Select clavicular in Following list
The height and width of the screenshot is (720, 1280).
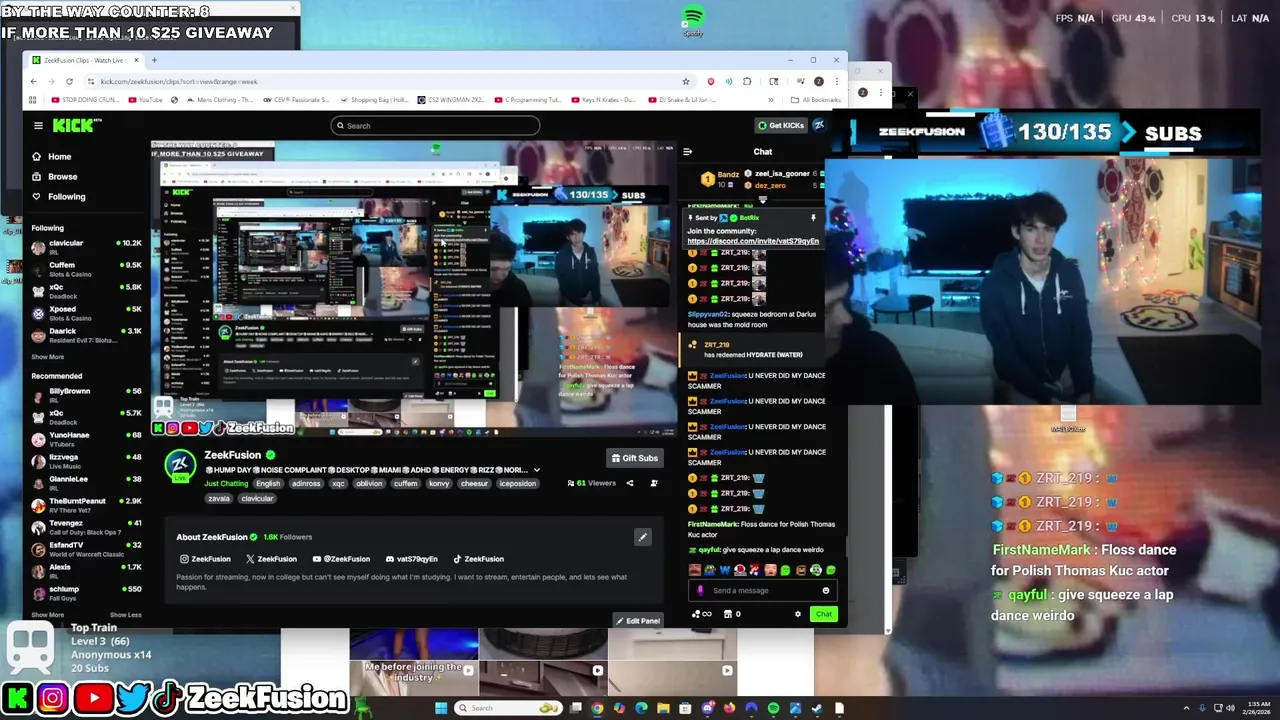[x=88, y=247]
